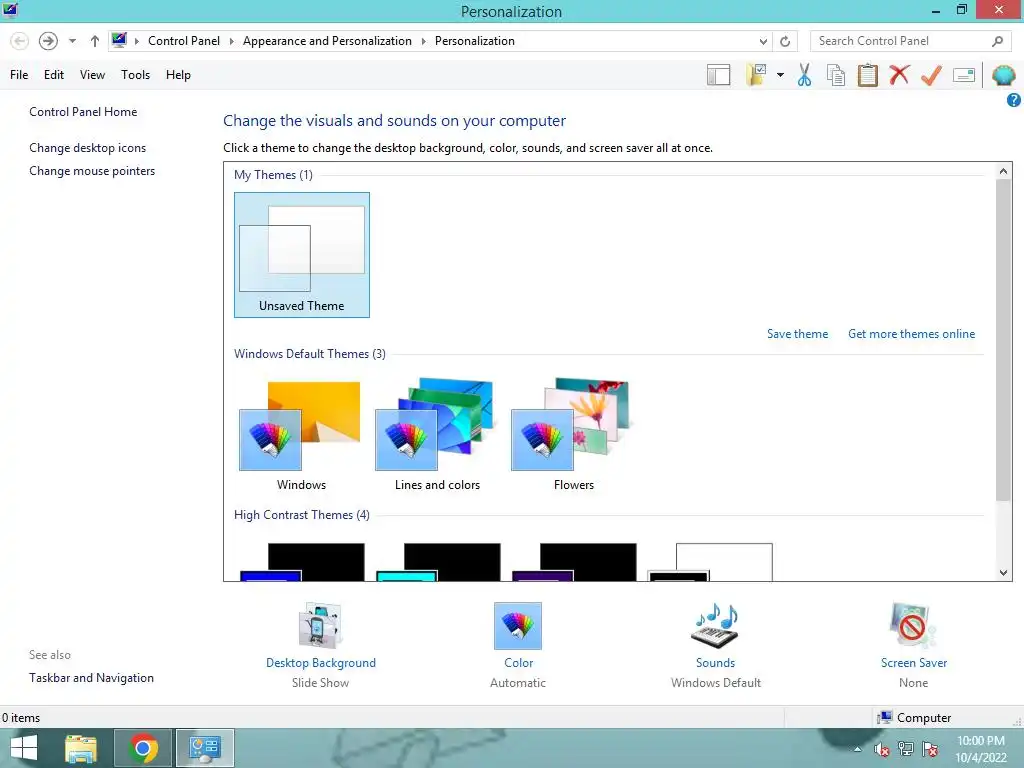The height and width of the screenshot is (768, 1024).
Task: Open the address bar history dropdown
Action: (763, 41)
